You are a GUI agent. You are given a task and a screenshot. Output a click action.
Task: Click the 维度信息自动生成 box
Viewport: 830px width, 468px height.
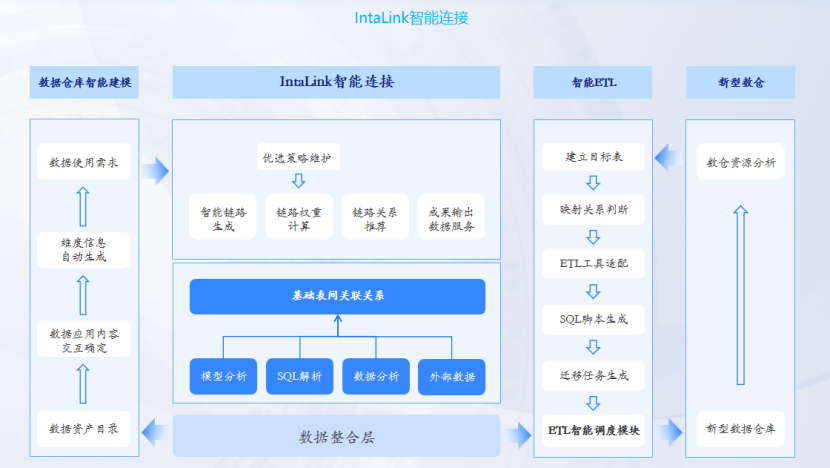(84, 250)
